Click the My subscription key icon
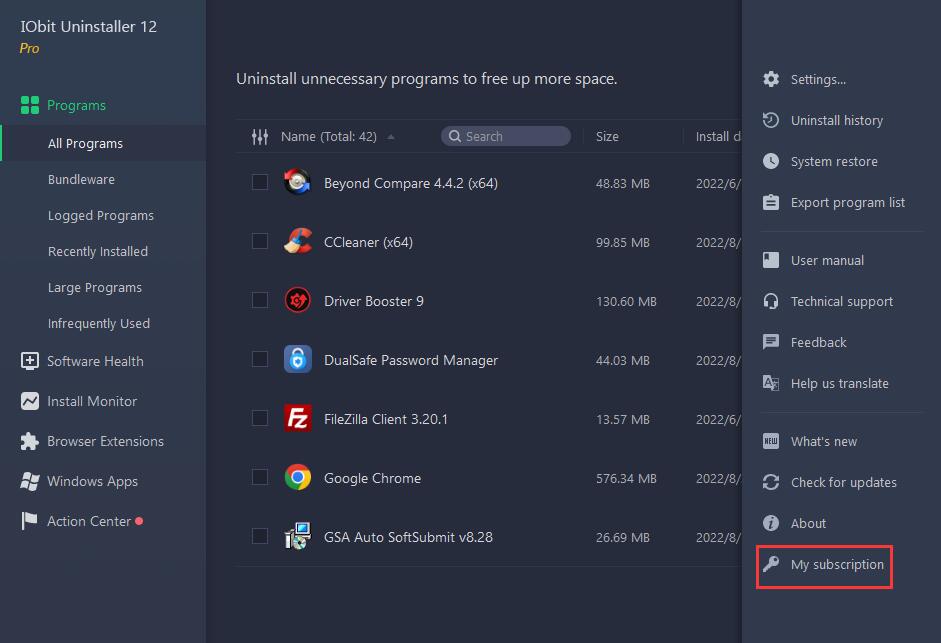941x643 pixels. coord(771,564)
